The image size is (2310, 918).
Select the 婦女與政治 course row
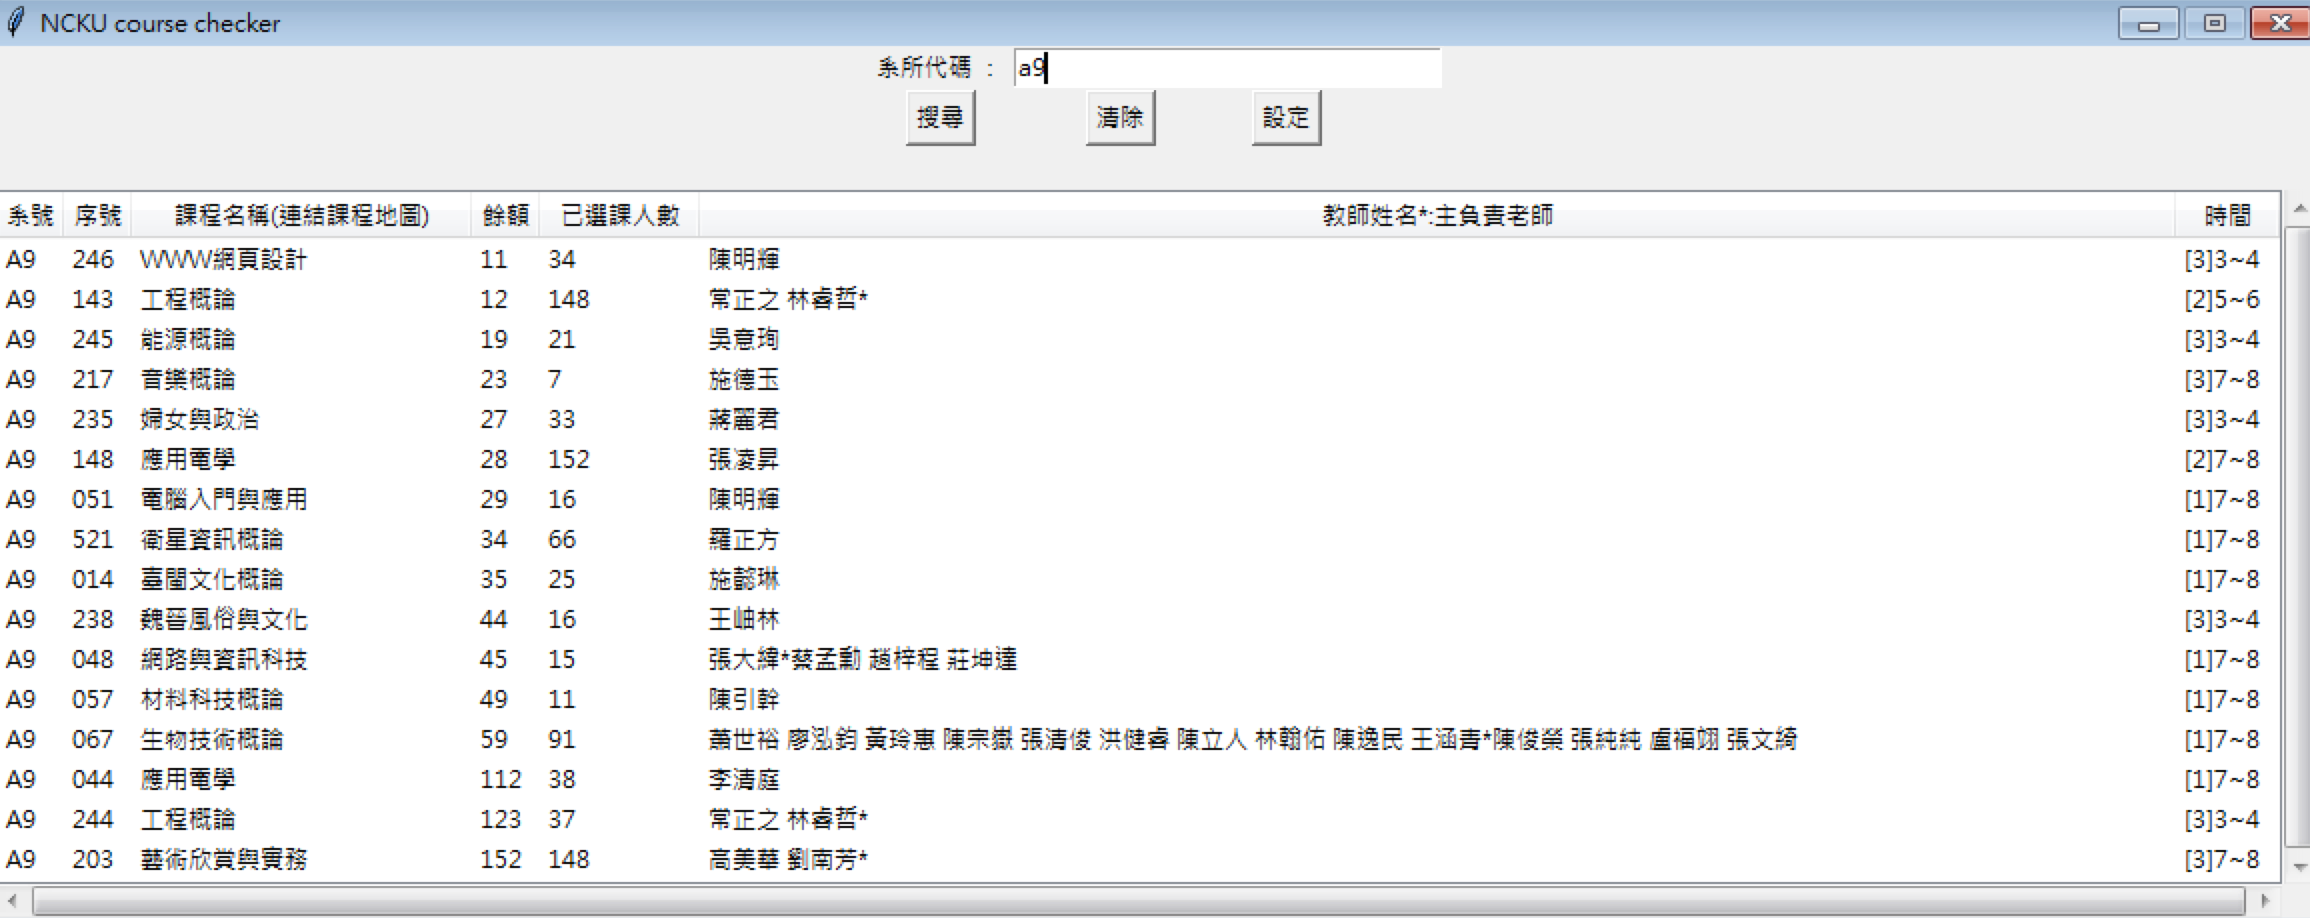[x=1140, y=419]
